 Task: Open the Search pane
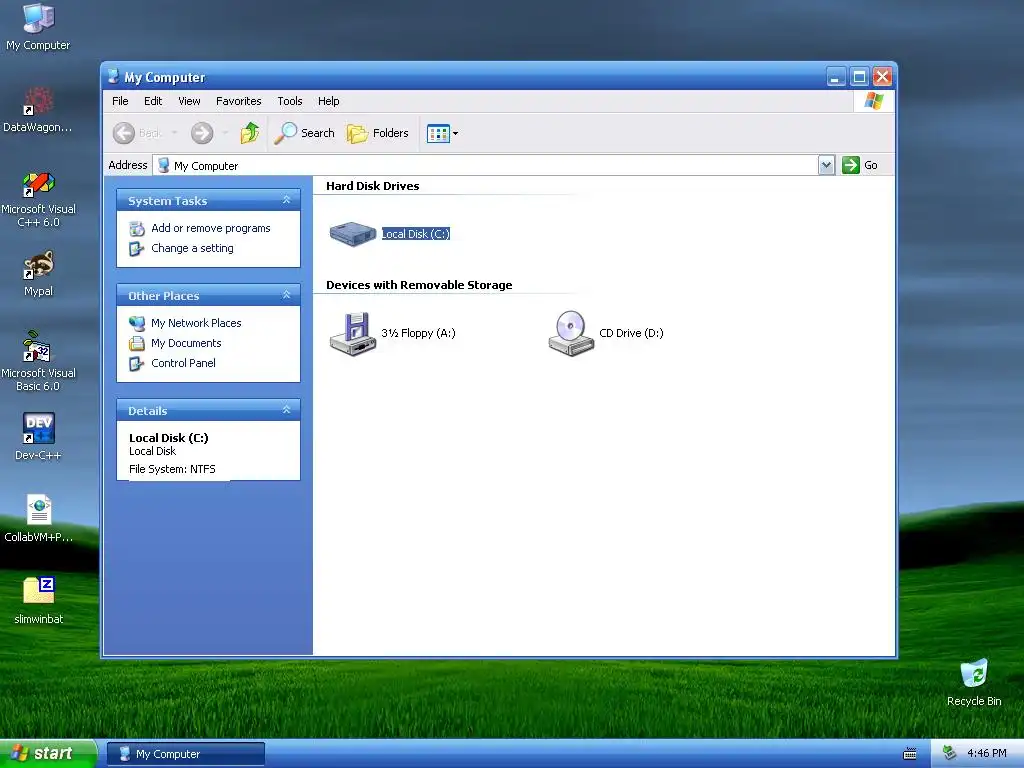304,133
